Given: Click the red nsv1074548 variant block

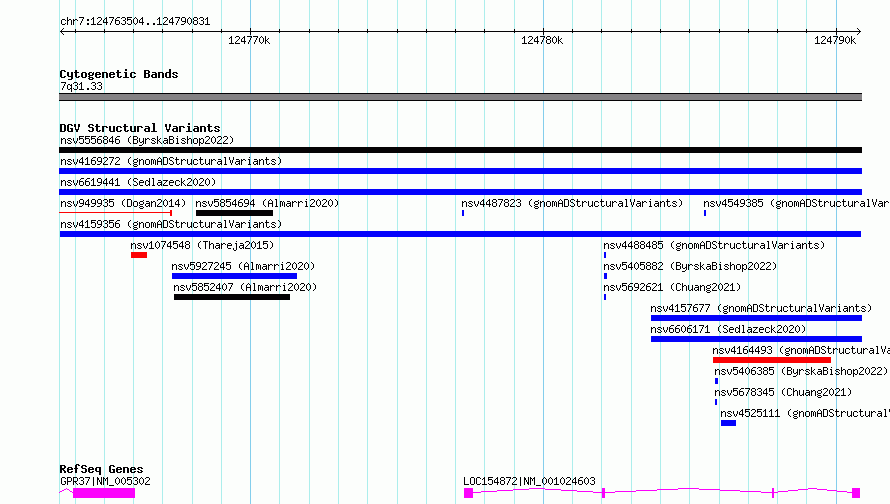Looking at the screenshot, I should pyautogui.click(x=139, y=255).
